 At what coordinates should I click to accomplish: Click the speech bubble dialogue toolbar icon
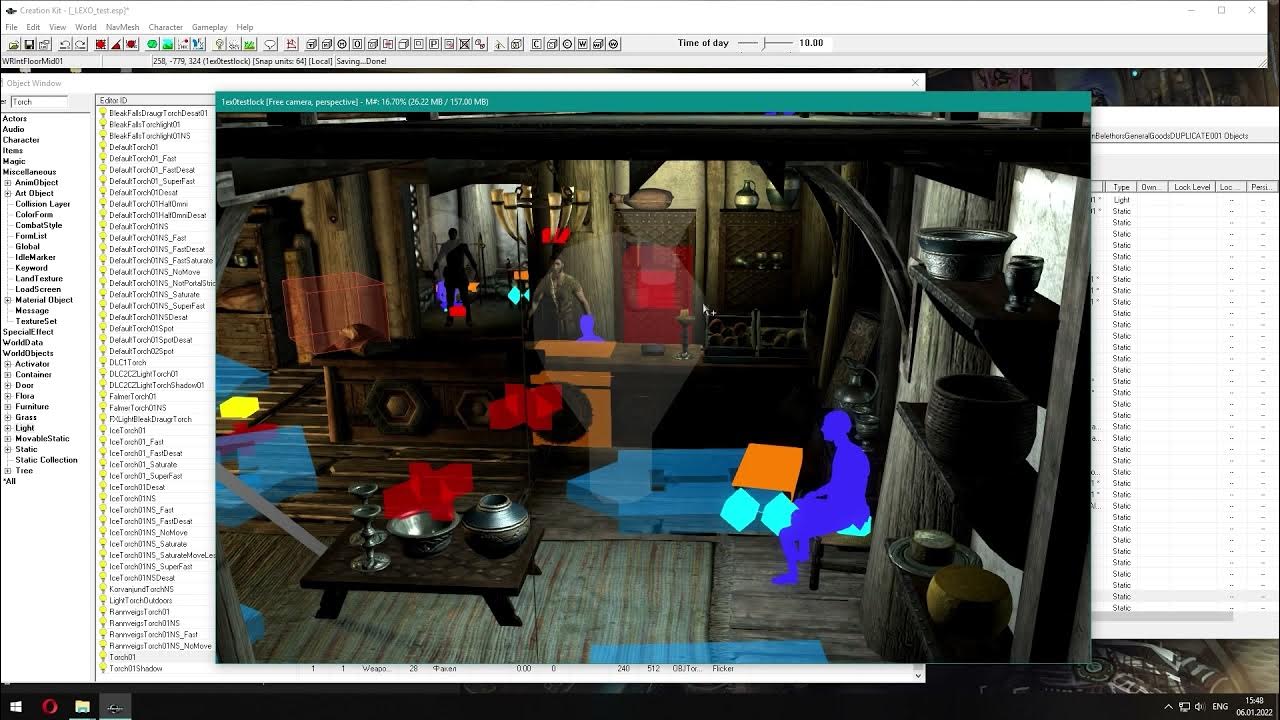click(x=270, y=44)
